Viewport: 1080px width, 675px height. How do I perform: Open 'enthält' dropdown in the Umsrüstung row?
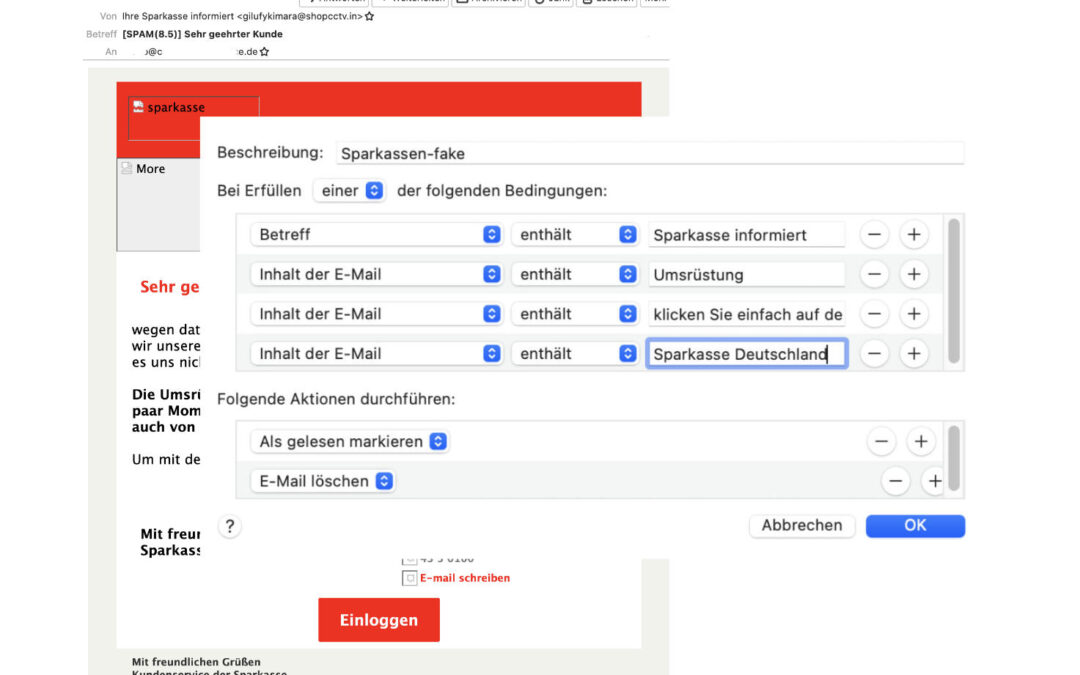click(574, 274)
